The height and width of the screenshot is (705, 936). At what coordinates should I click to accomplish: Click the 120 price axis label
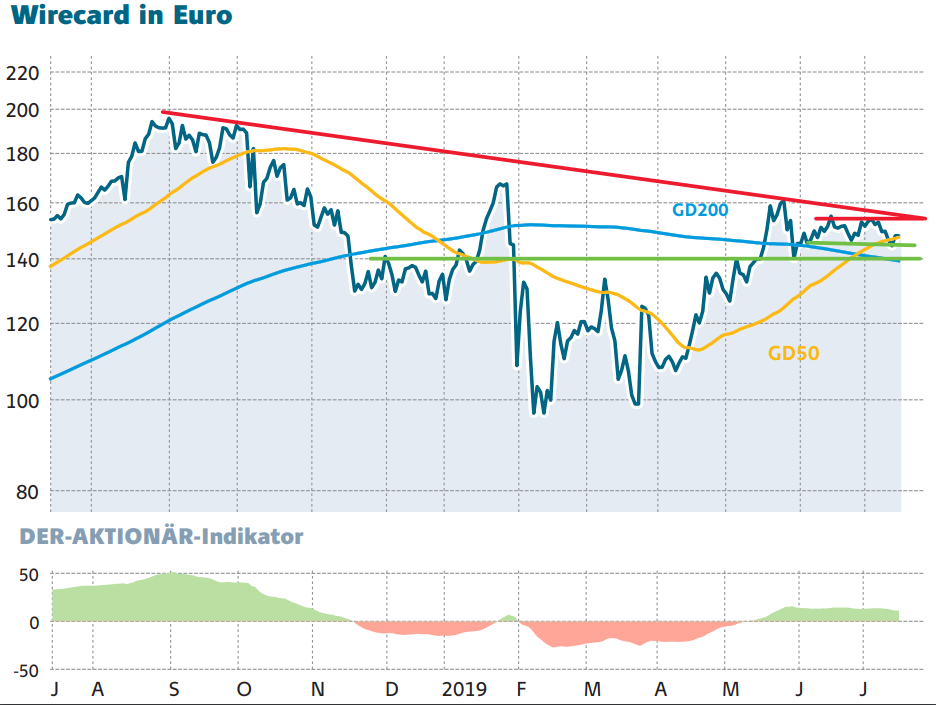pos(23,325)
